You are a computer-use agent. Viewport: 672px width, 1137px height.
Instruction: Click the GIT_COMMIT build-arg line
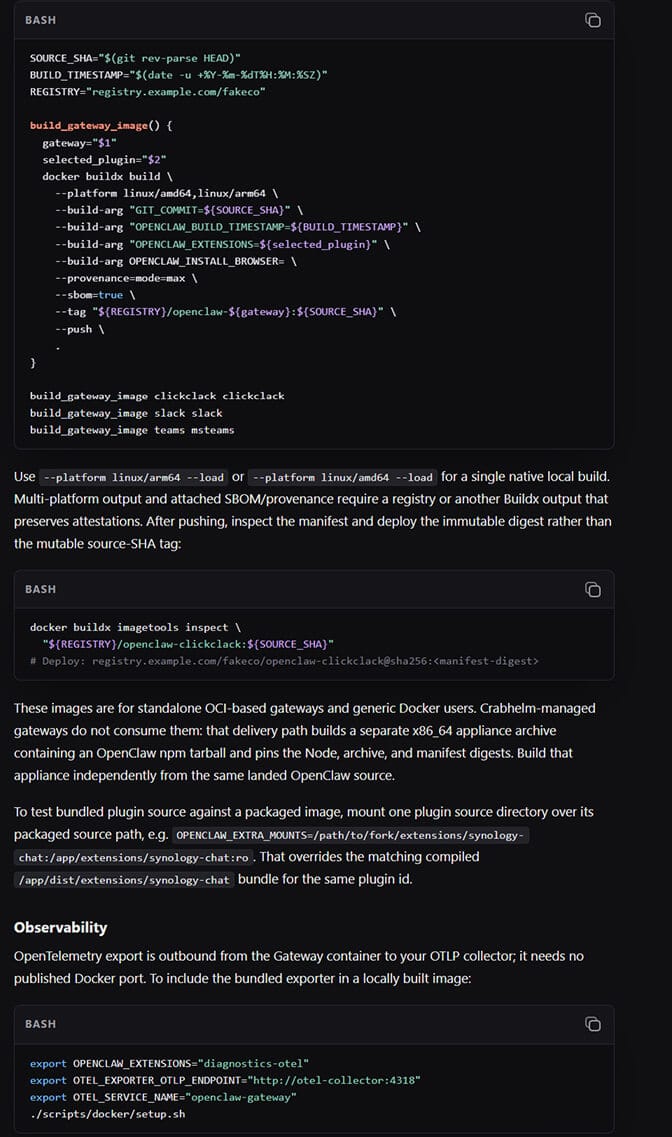pyautogui.click(x=178, y=210)
